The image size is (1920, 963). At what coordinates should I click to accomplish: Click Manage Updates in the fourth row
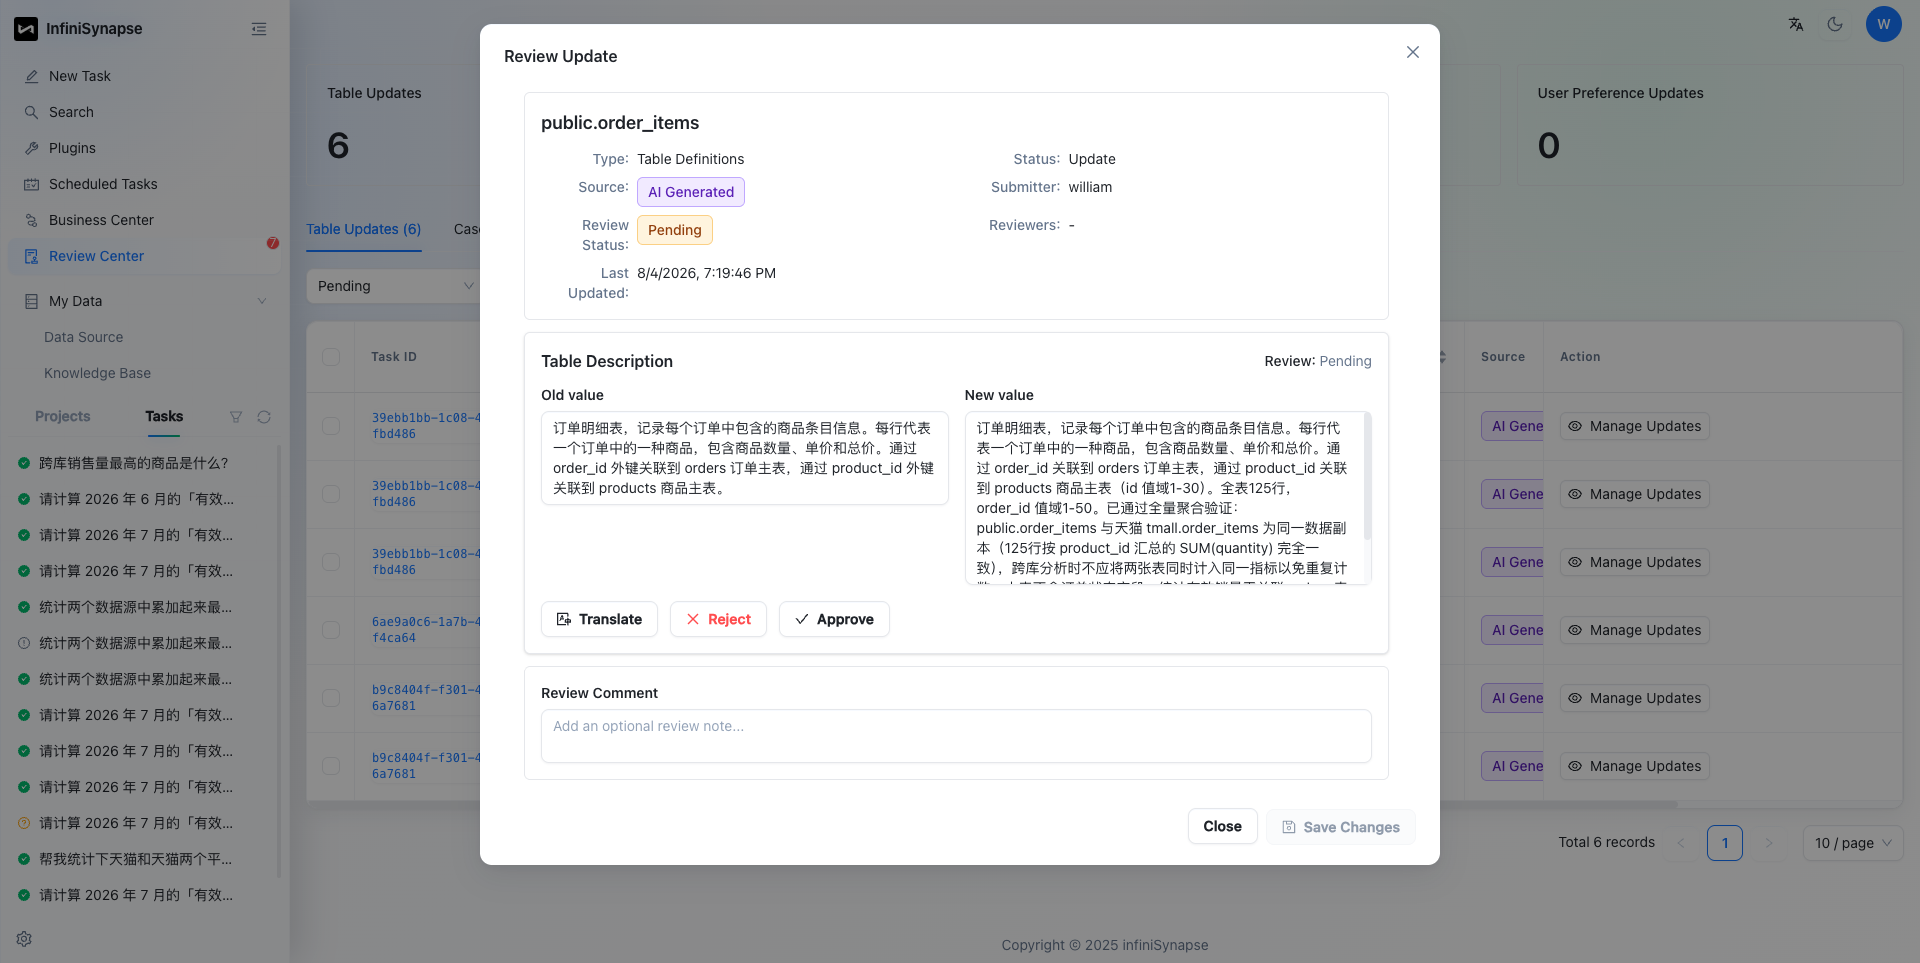pyautogui.click(x=1635, y=630)
